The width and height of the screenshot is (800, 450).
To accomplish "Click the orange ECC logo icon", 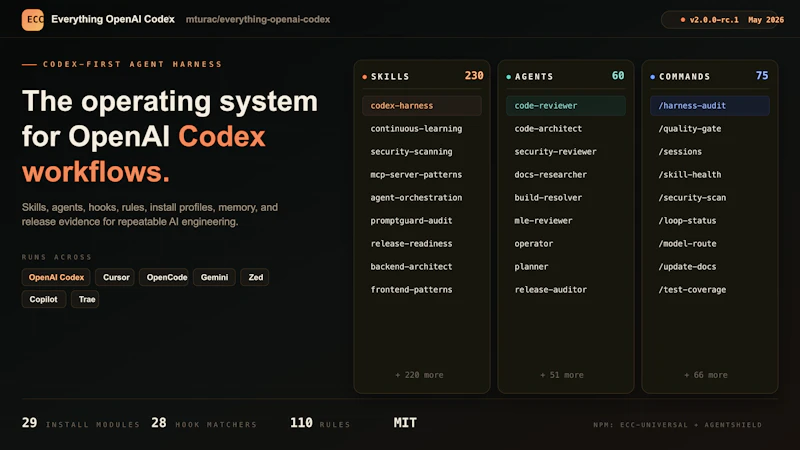I will coord(33,20).
